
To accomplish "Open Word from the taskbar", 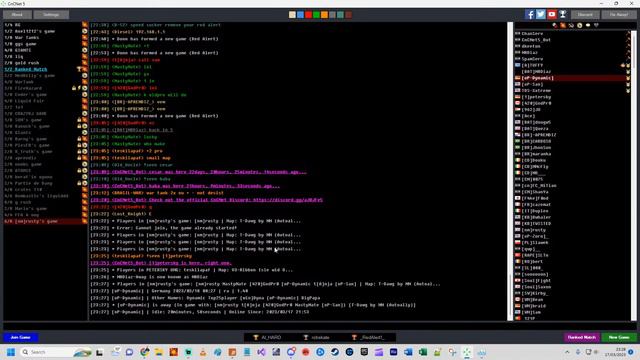I will pyautogui.click(x=408, y=352).
